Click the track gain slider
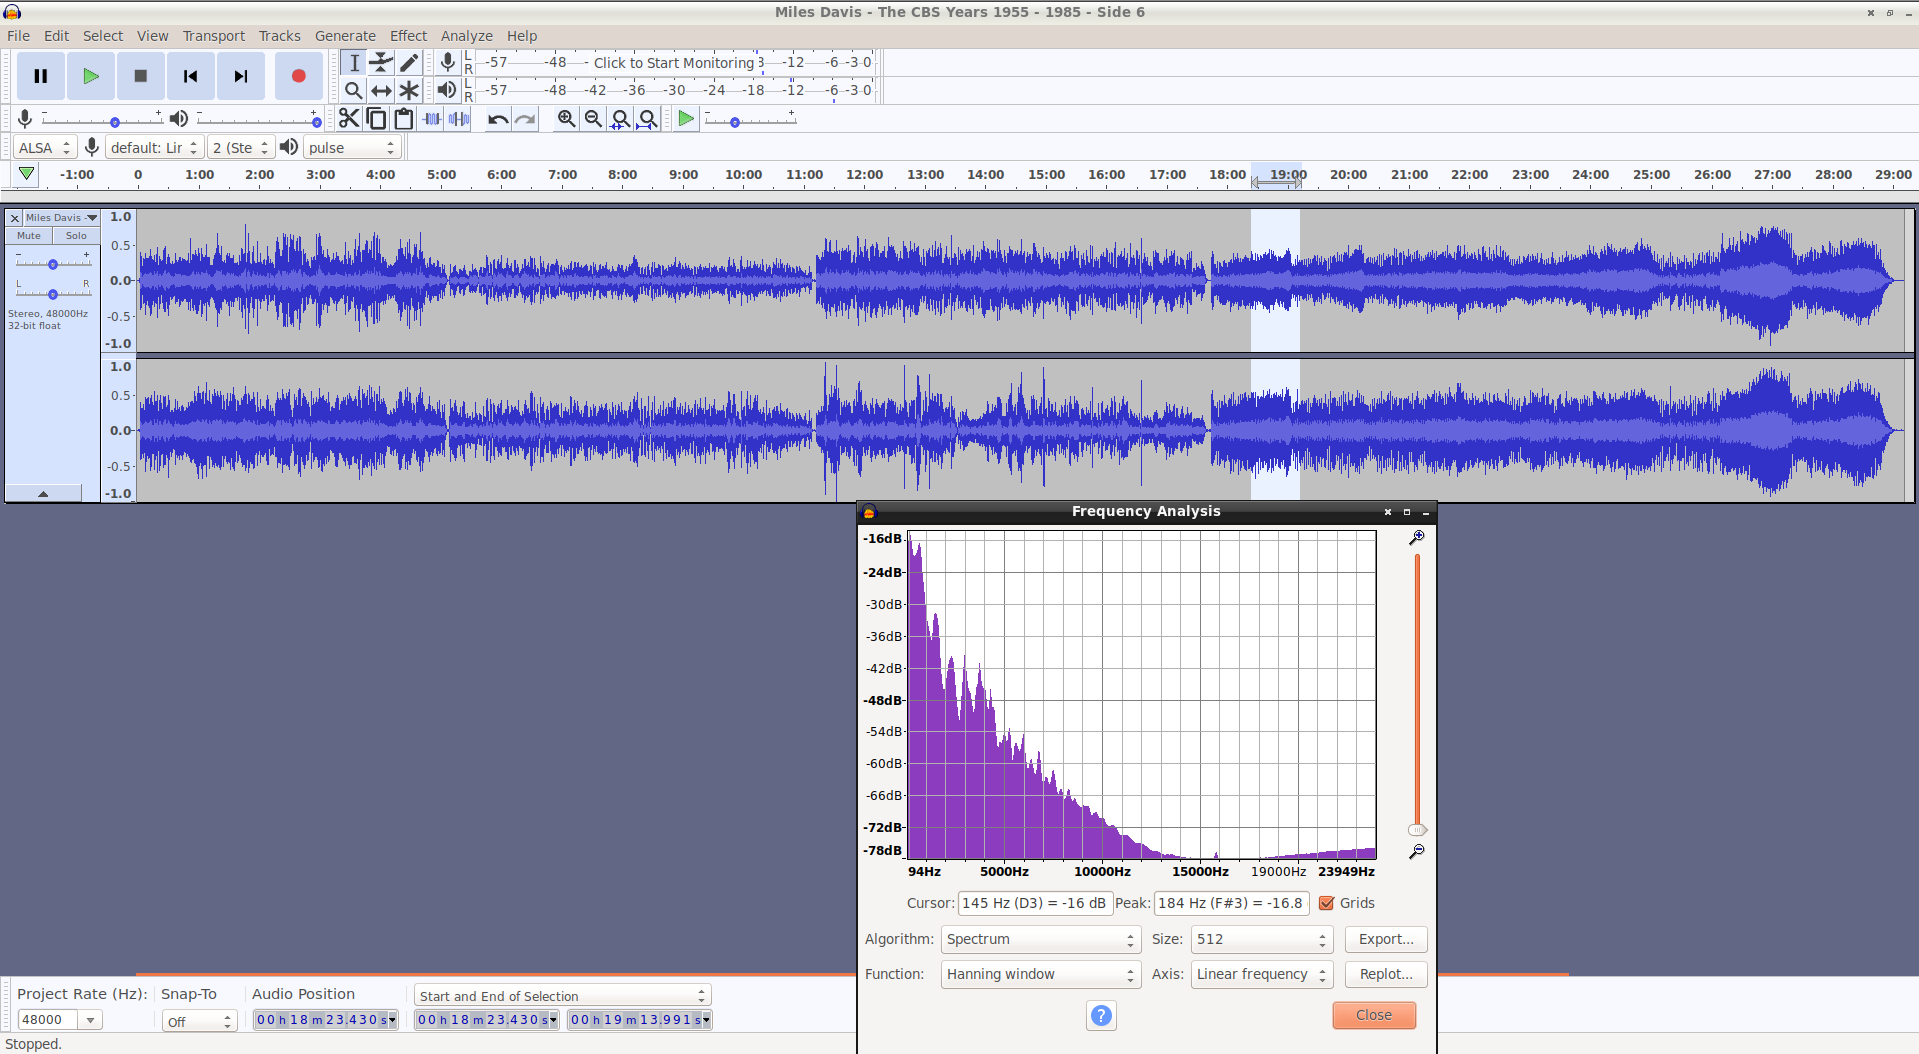1919x1054 pixels. (x=53, y=264)
